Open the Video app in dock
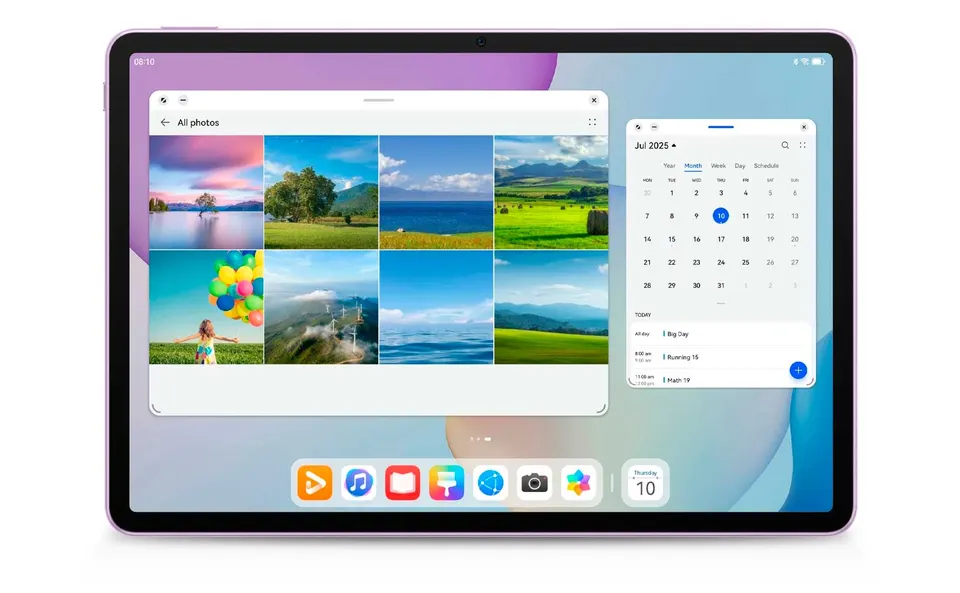The height and width of the screenshot is (593, 960). (x=315, y=483)
